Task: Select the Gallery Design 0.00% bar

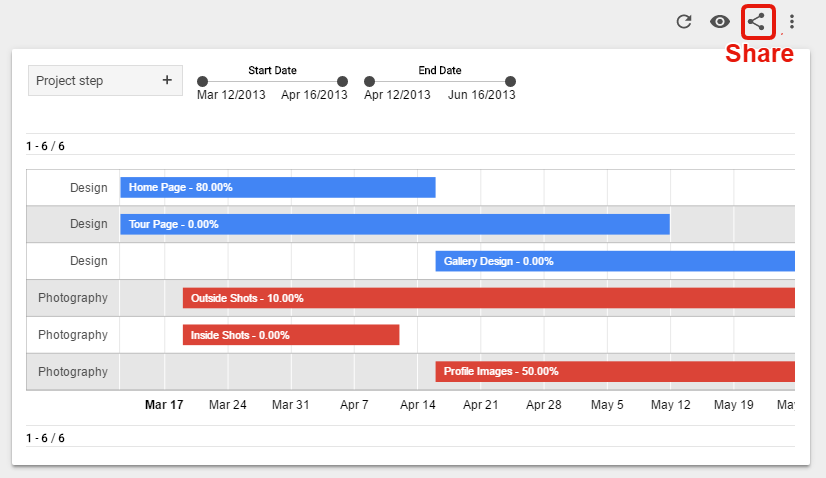Action: click(x=615, y=261)
